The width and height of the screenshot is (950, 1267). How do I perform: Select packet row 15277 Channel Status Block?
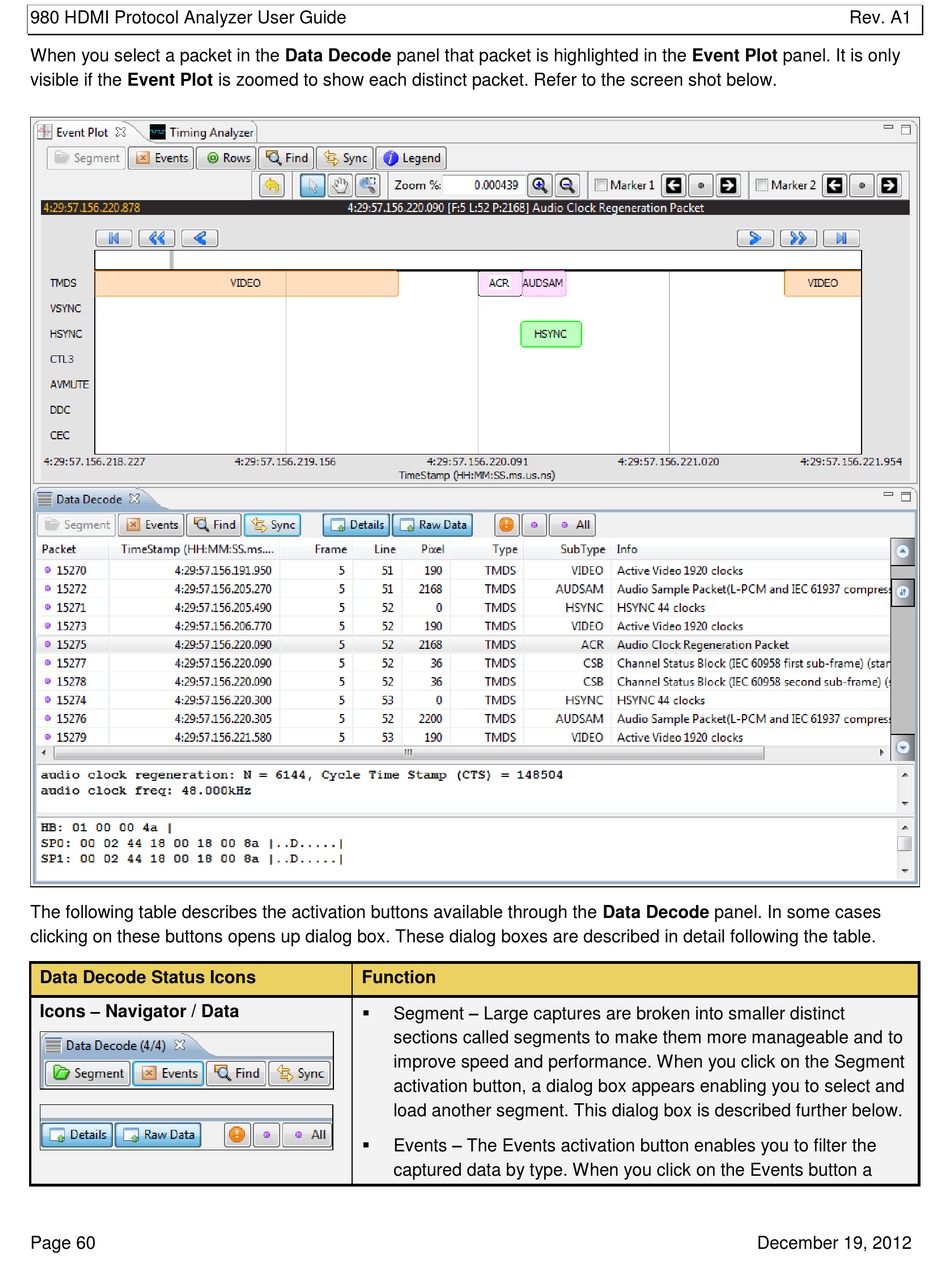[x=463, y=663]
